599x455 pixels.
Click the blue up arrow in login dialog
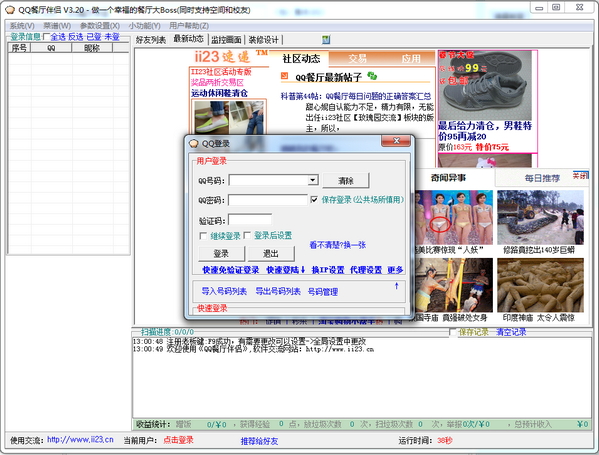click(397, 286)
